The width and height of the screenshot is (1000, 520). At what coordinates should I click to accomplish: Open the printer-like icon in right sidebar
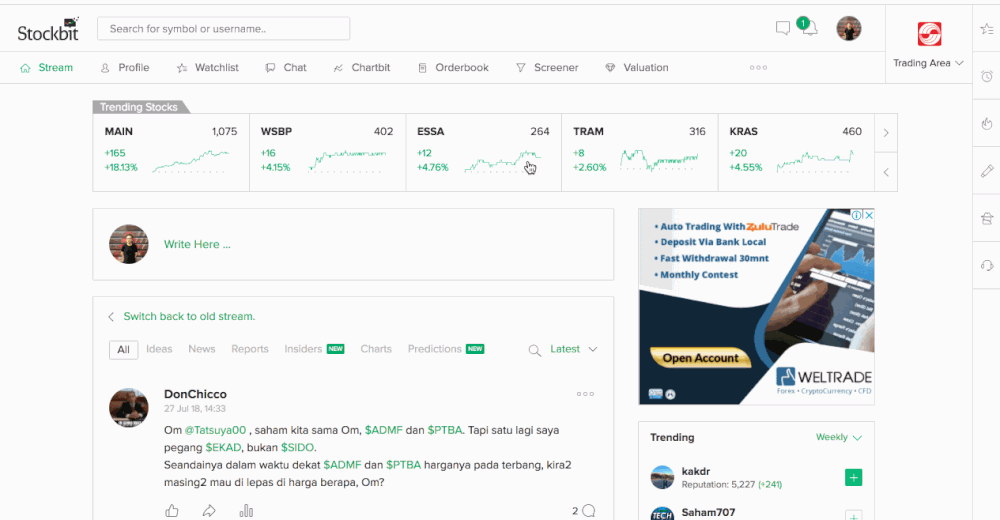point(987,218)
